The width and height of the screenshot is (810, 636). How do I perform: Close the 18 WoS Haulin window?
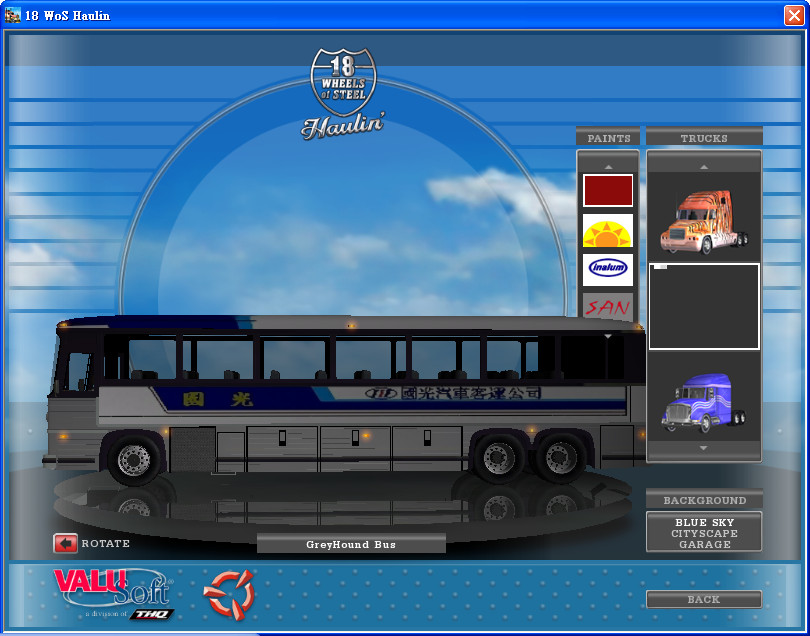click(794, 15)
